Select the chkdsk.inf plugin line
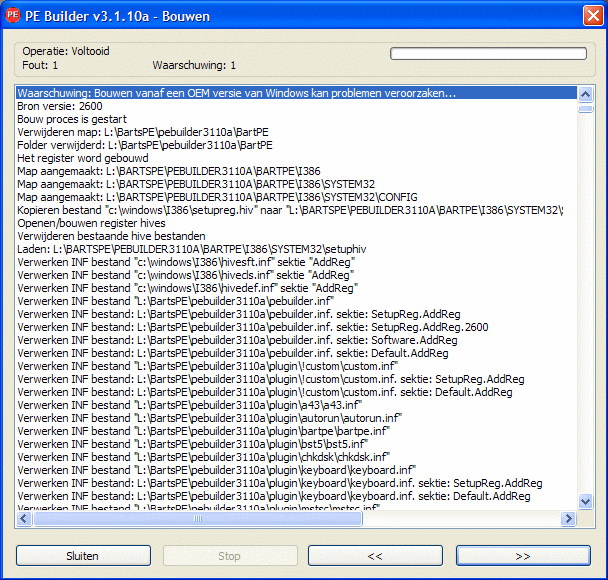 tap(297, 457)
